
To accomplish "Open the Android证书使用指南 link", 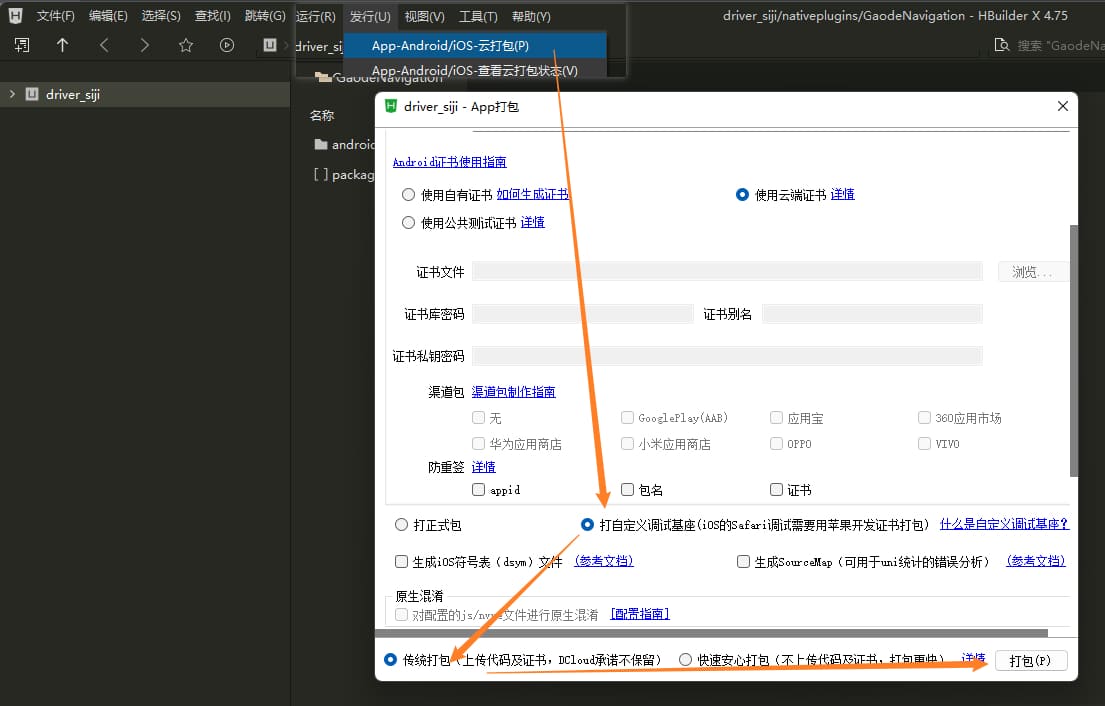I will click(449, 162).
